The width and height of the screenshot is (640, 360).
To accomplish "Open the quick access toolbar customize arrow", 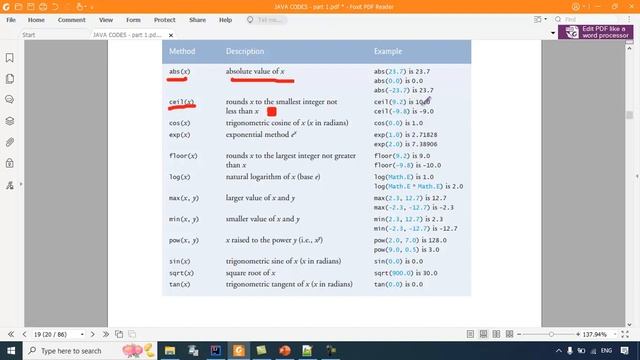I will tap(92, 7).
